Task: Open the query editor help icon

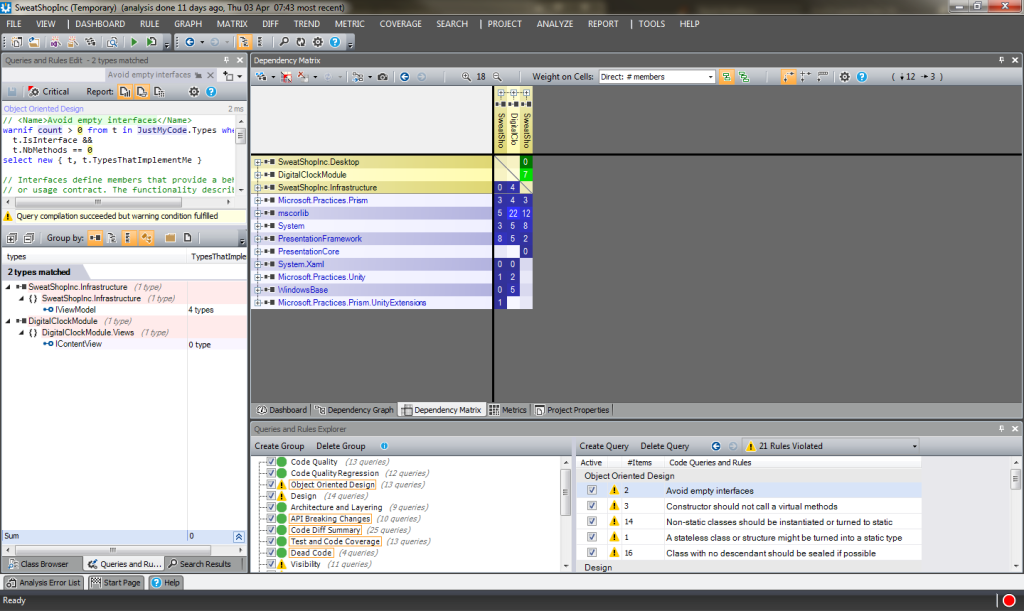Action: pyautogui.click(x=211, y=91)
